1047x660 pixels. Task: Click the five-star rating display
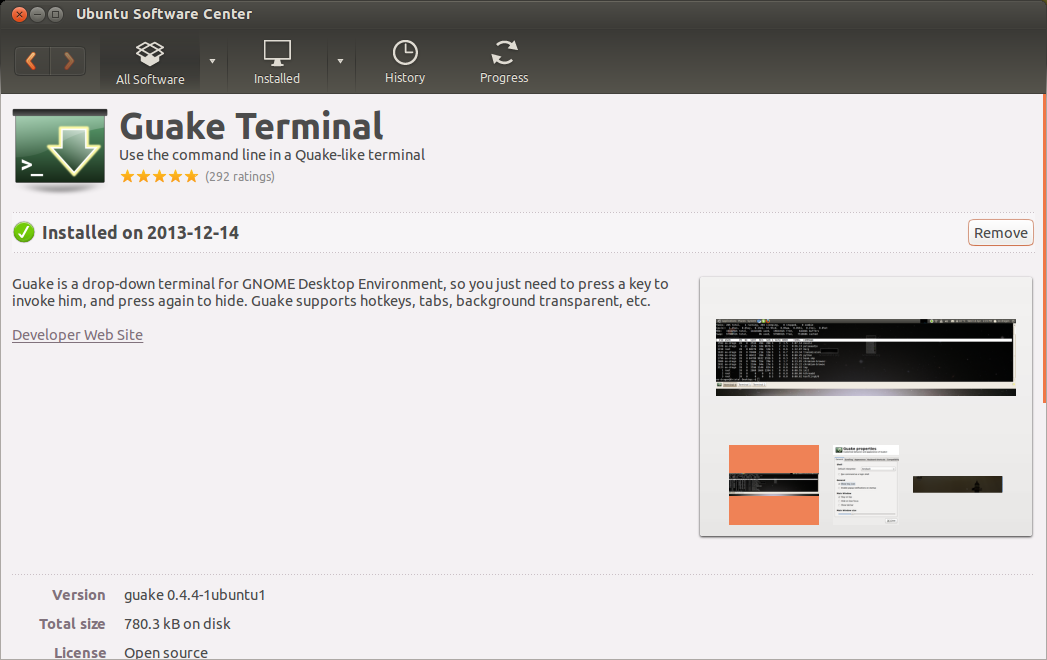point(159,176)
